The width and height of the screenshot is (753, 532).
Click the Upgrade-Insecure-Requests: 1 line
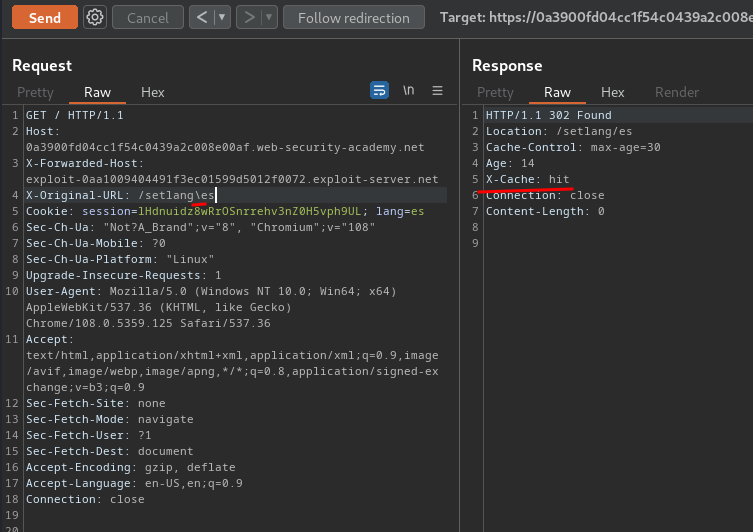tap(123, 275)
